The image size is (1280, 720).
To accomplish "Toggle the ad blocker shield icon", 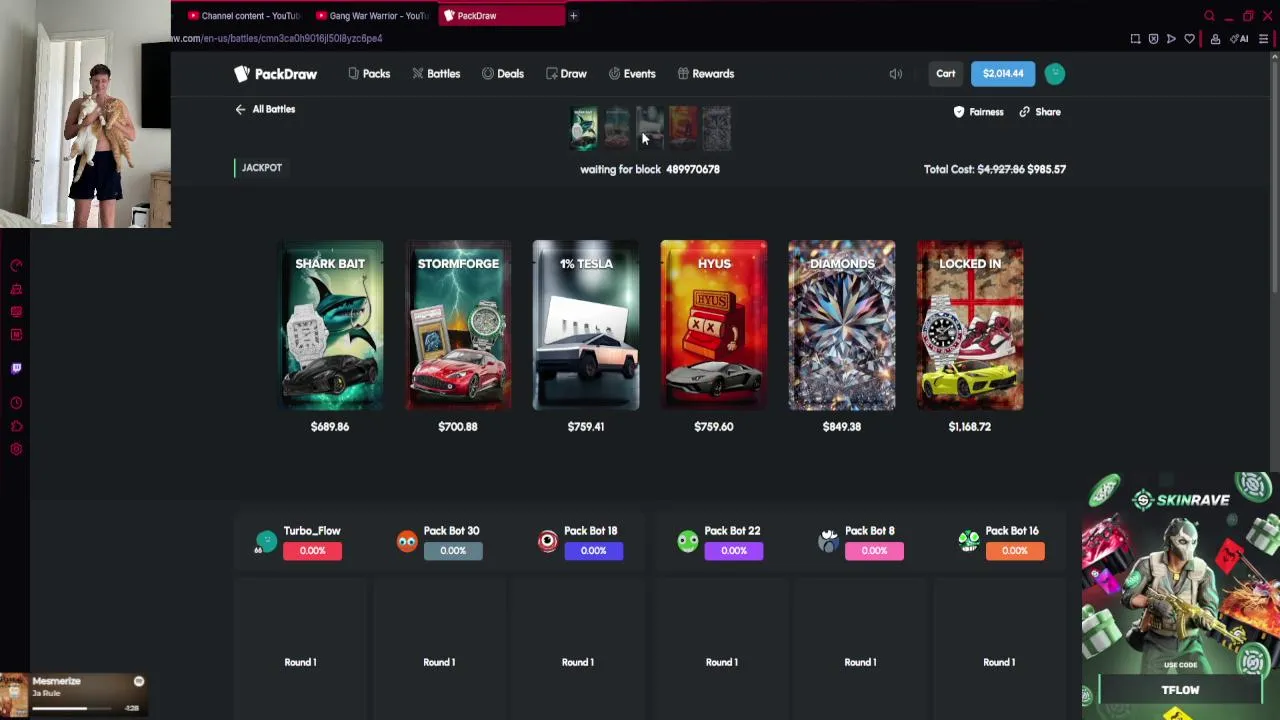I will pyautogui.click(x=1153, y=39).
